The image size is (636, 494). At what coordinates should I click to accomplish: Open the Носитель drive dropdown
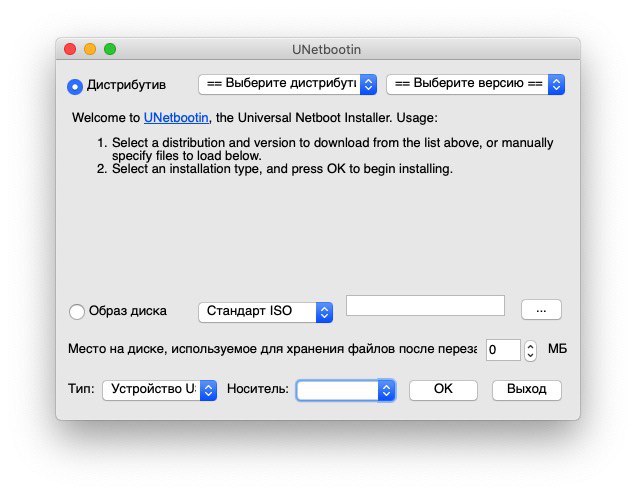tap(346, 390)
